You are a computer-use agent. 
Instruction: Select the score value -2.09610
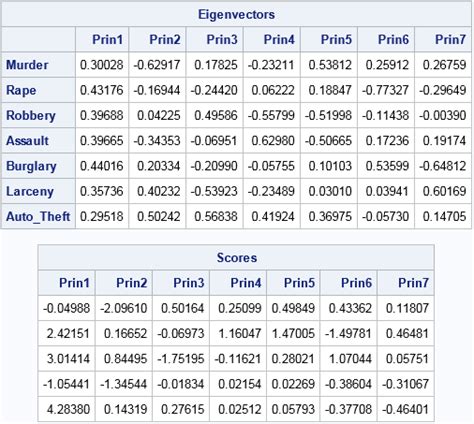[x=124, y=308]
